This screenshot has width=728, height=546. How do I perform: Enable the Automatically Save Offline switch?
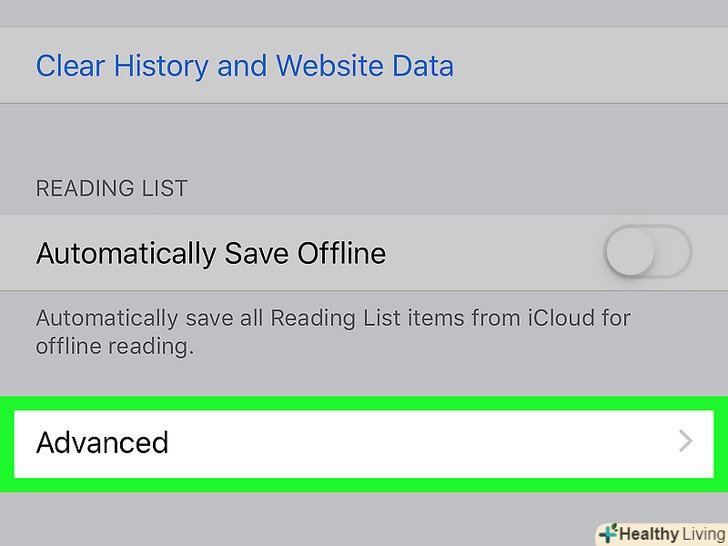[x=647, y=252]
